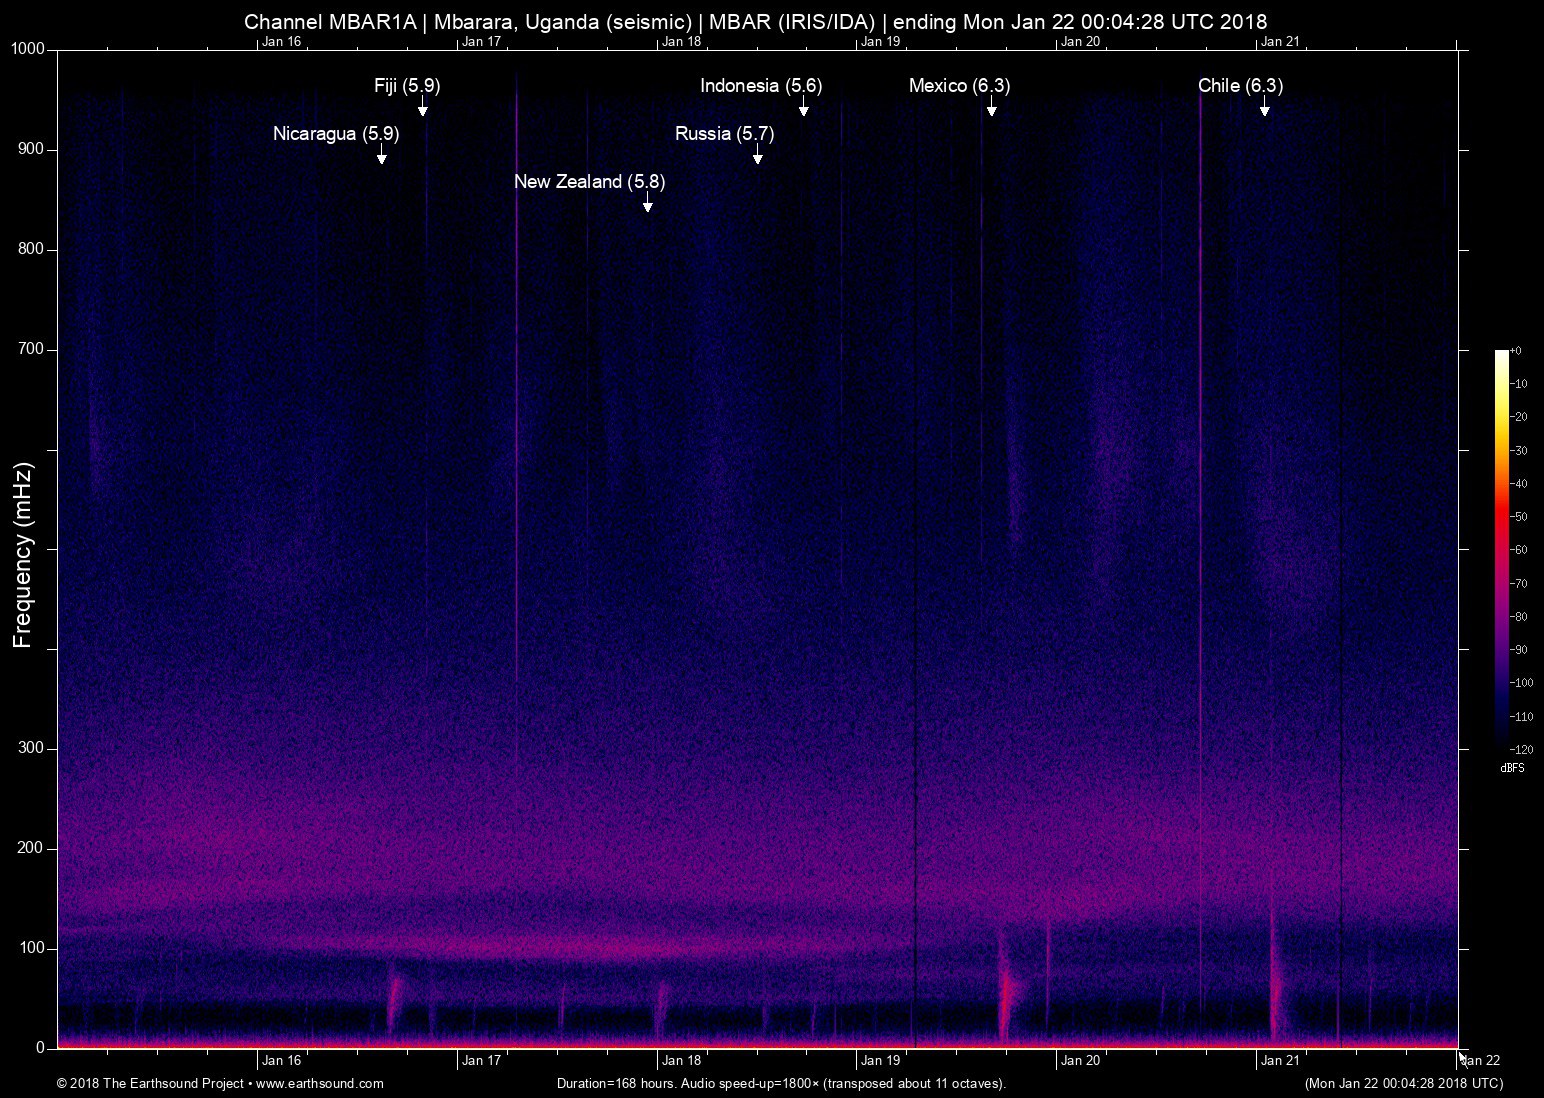Viewport: 1544px width, 1098px height.
Task: Select the Jan 22 label at bottom right
Action: click(x=1480, y=1061)
